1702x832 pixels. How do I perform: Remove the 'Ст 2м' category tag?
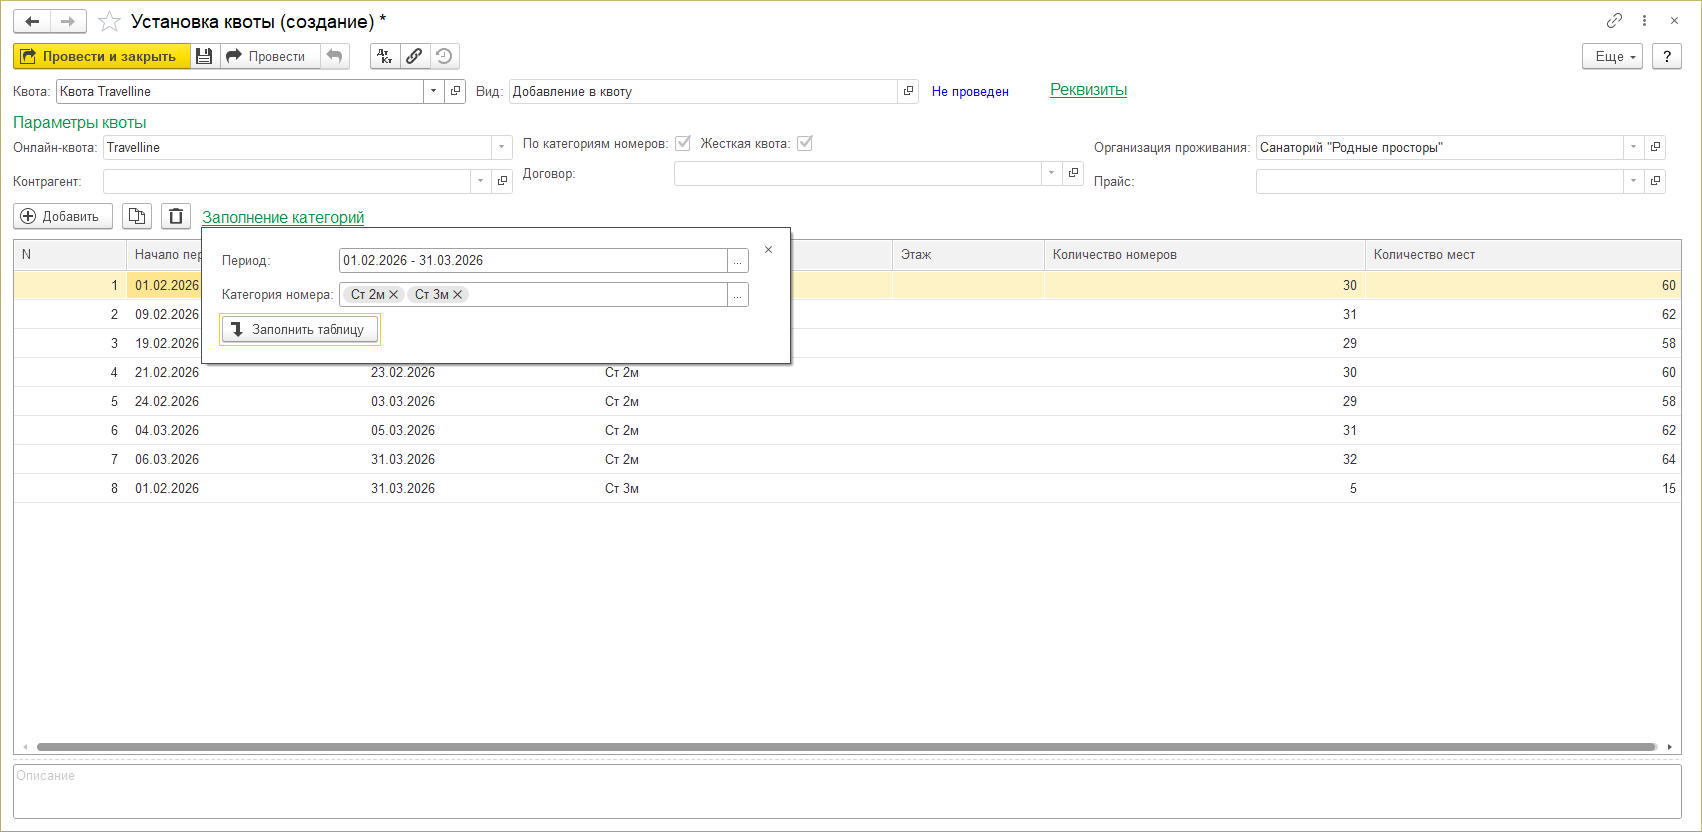394,295
